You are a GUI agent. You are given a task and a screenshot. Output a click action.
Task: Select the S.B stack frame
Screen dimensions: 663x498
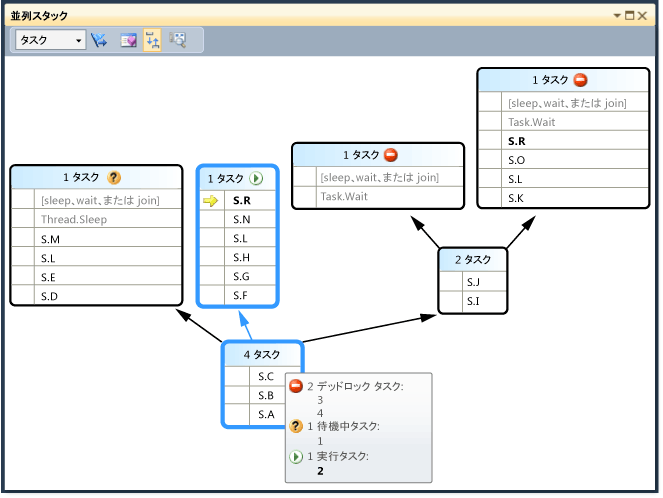[266, 395]
